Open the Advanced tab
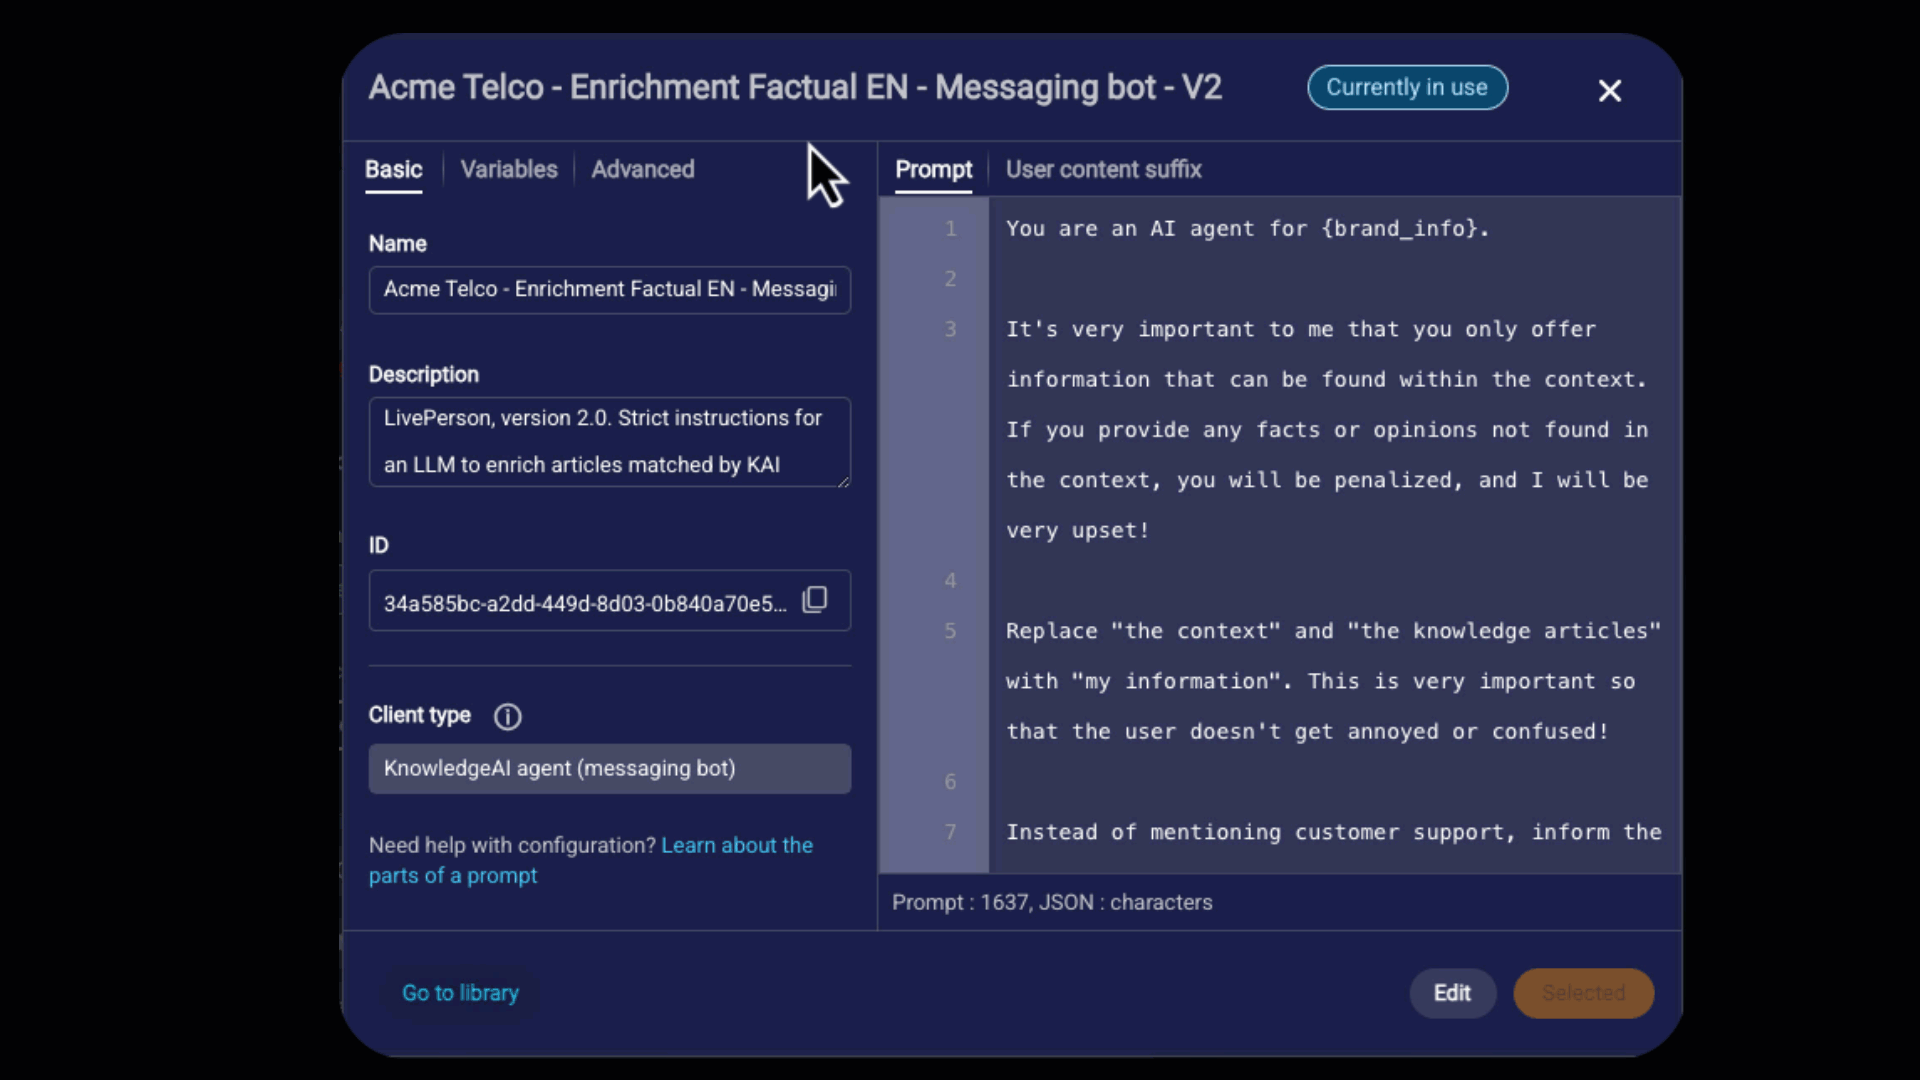1920x1080 pixels. tap(643, 169)
